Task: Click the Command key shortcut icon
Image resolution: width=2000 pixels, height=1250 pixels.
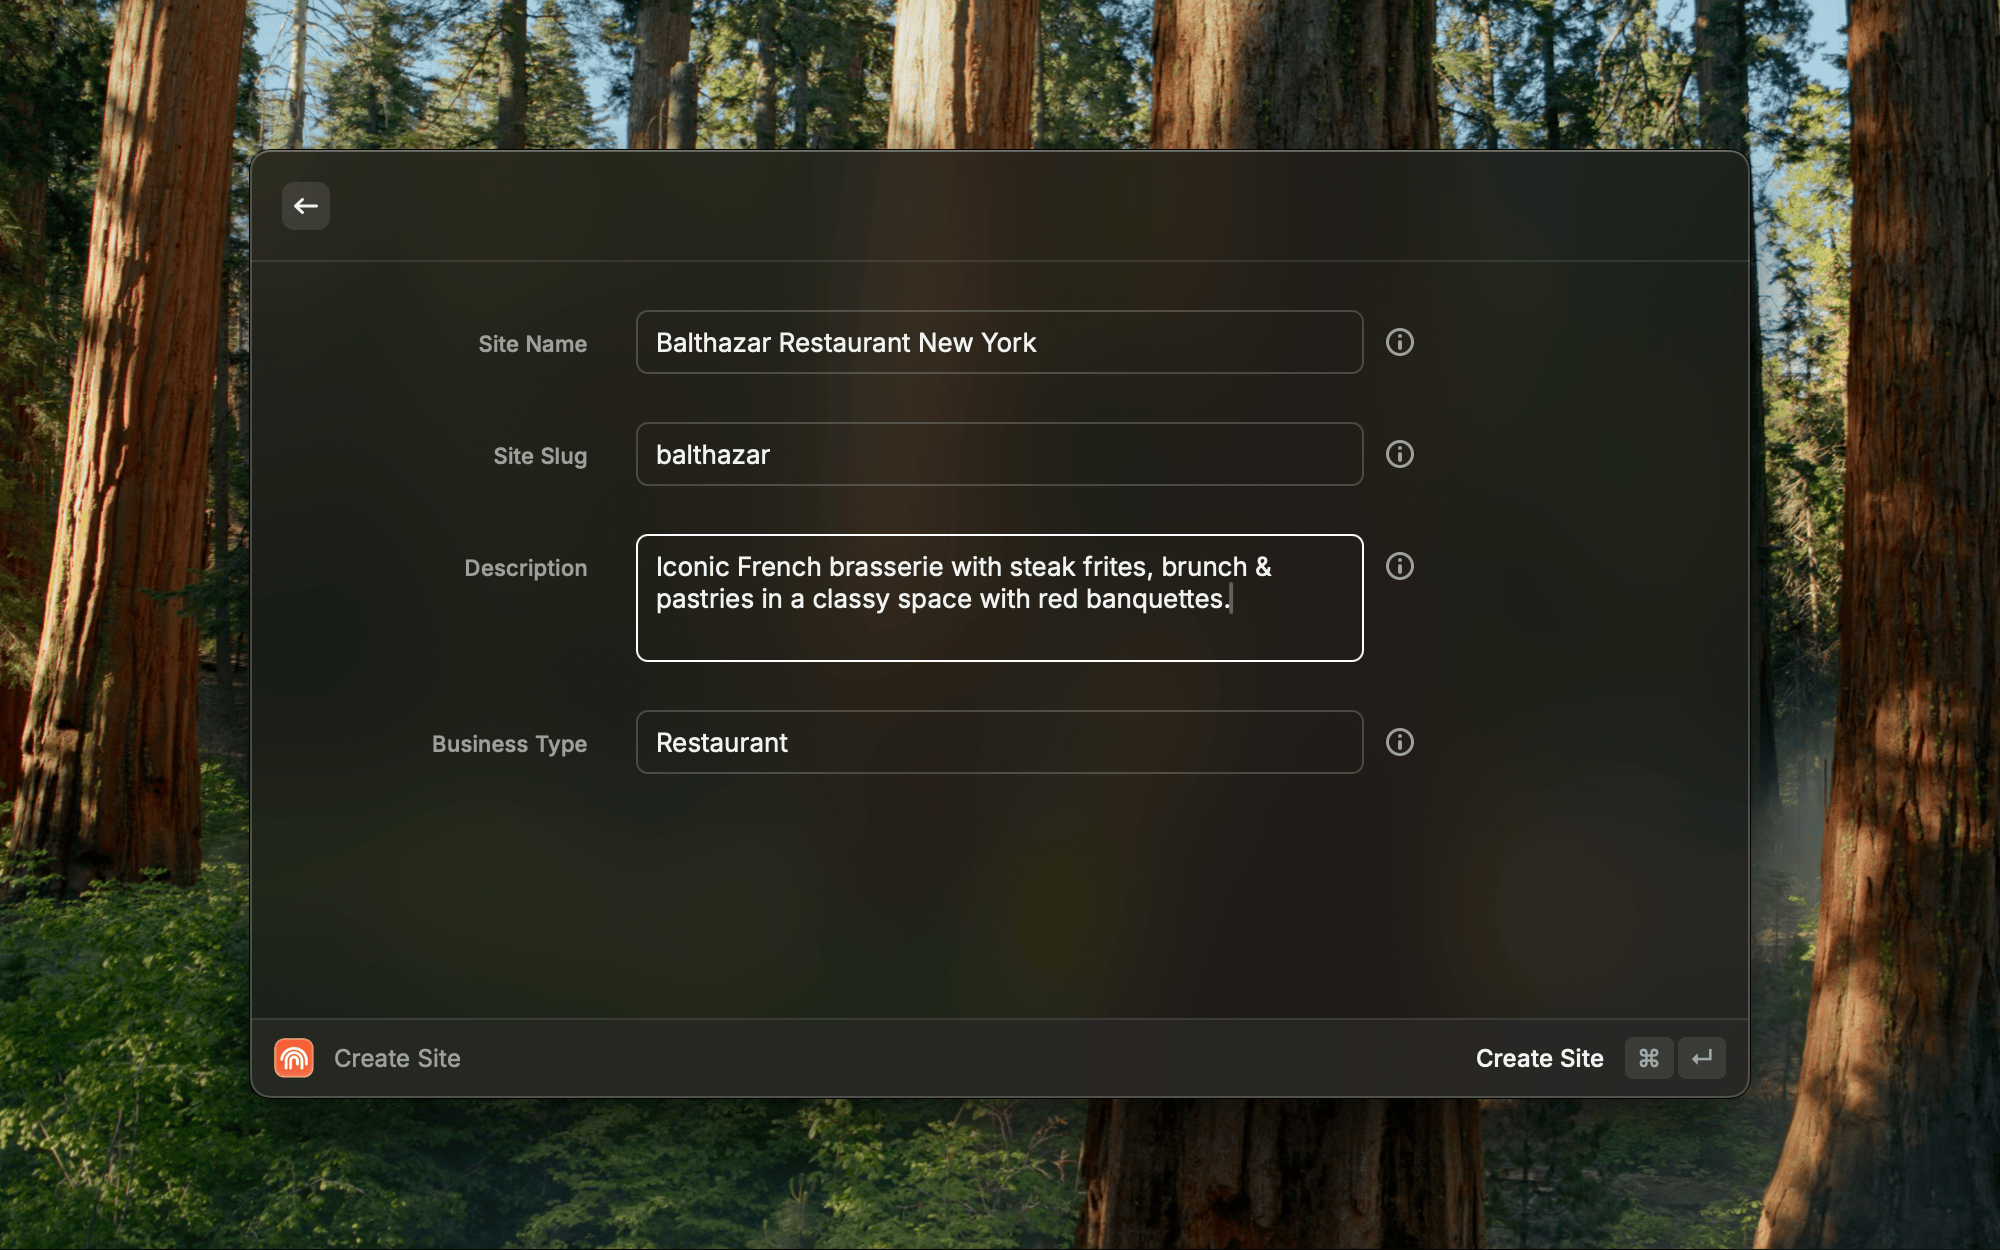Action: tap(1648, 1058)
